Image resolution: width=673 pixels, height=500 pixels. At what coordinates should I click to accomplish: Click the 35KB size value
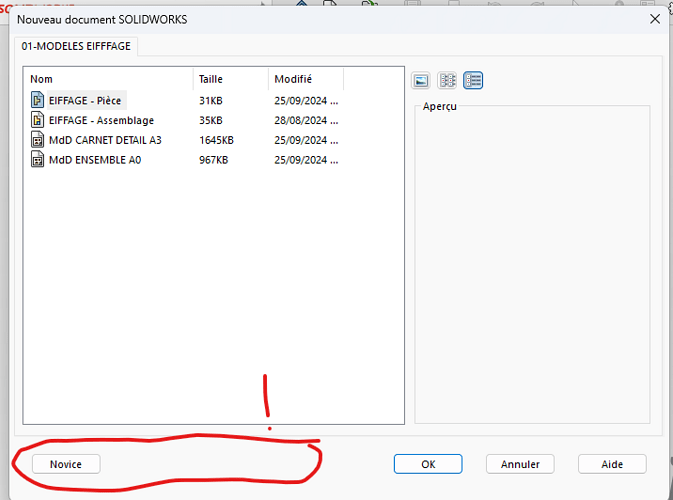(x=211, y=120)
